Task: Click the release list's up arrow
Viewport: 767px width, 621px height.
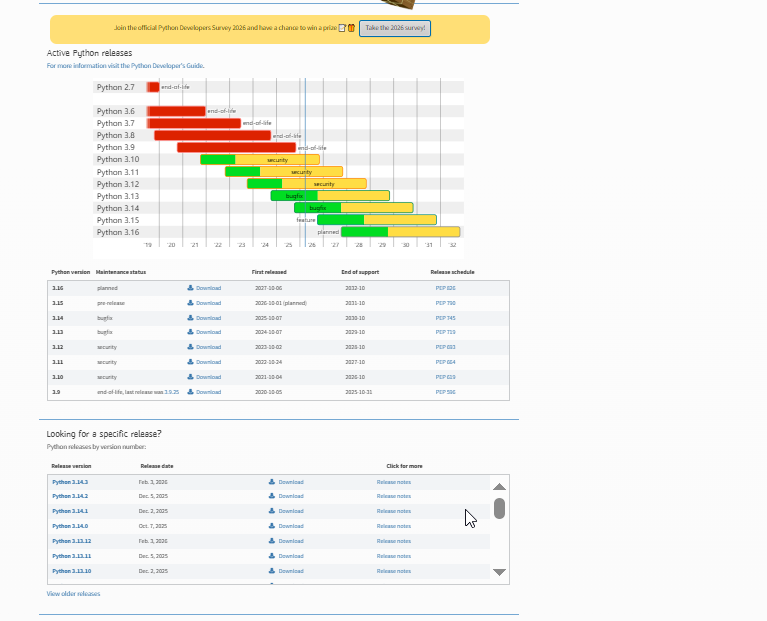Action: (x=499, y=487)
